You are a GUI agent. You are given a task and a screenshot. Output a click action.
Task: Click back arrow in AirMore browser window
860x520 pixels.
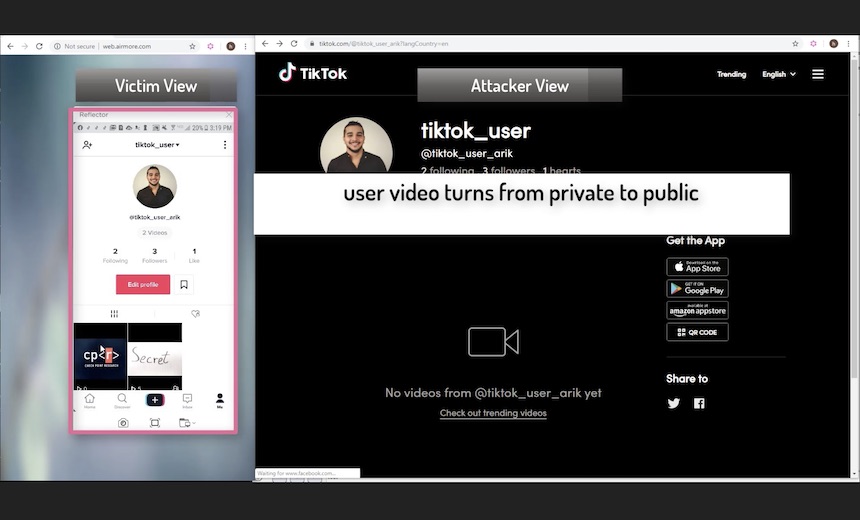10,47
